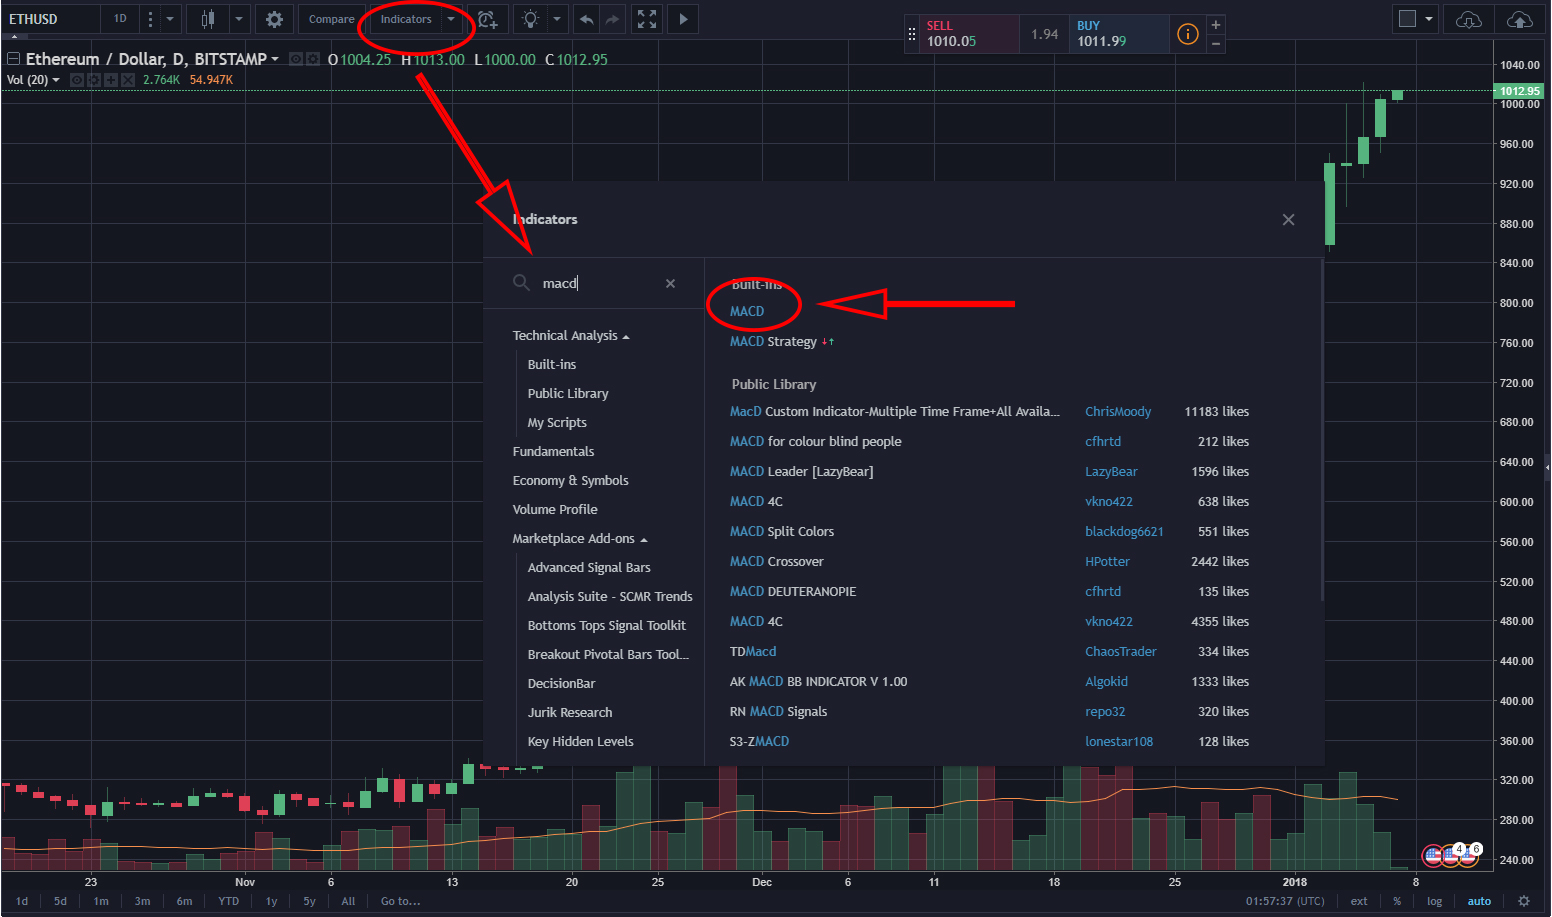Viewport: 1552px width, 917px height.
Task: Hide the Ethereum main series eye icon
Action: [x=296, y=60]
